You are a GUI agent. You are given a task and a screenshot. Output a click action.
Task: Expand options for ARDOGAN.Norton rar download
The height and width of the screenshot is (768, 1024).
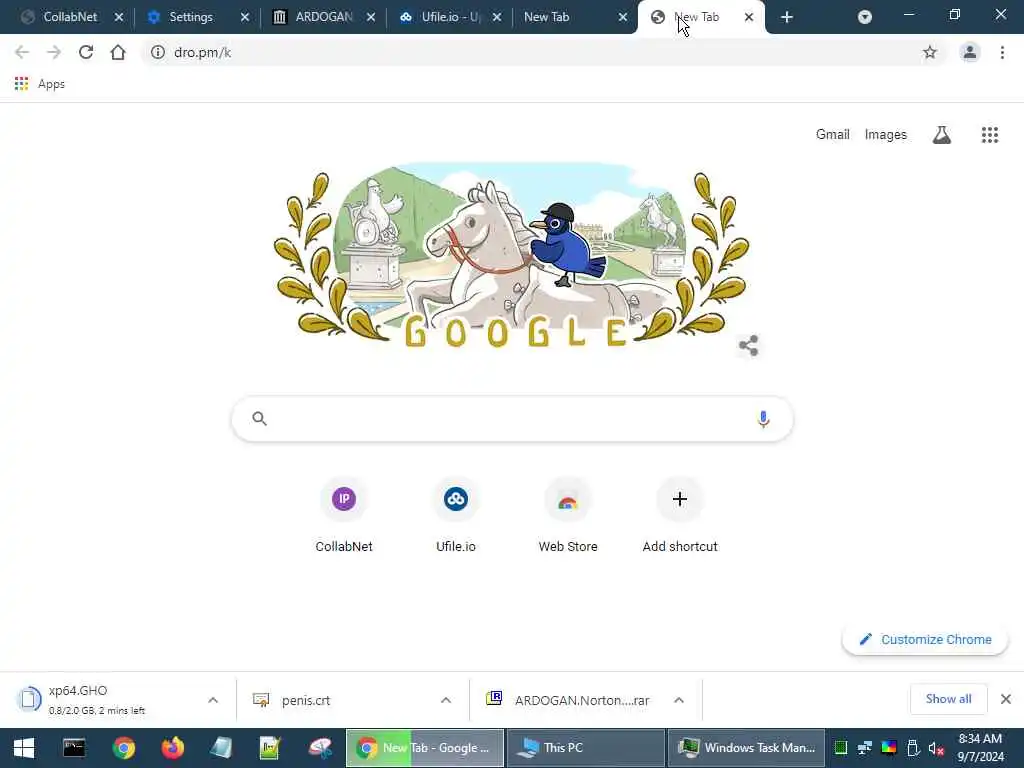[x=679, y=700]
